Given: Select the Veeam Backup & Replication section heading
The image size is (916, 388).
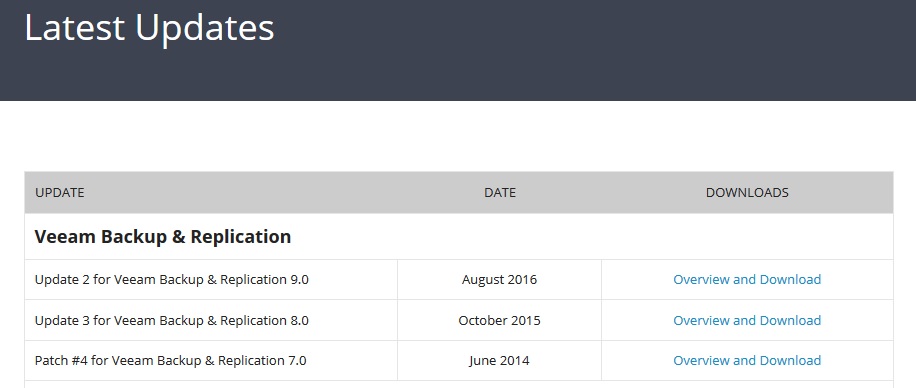Looking at the screenshot, I should click(x=163, y=237).
